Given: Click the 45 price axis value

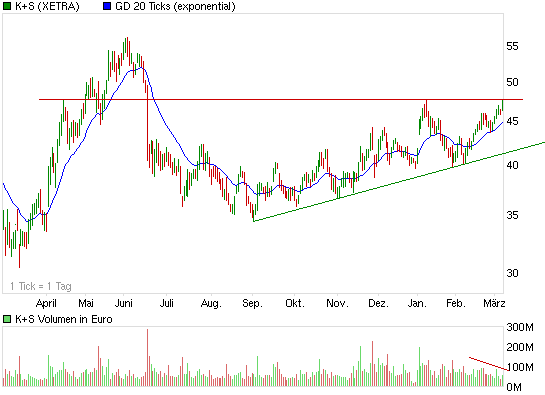Looking at the screenshot, I should tap(512, 121).
